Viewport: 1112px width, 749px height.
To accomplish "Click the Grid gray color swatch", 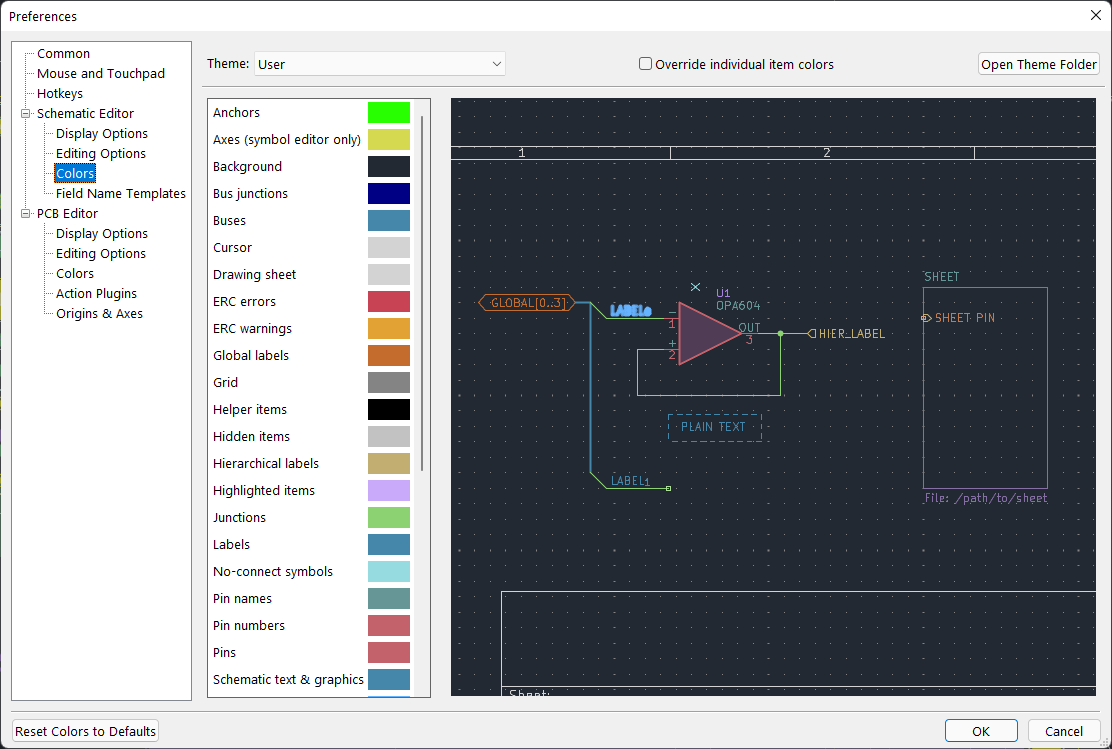I will click(389, 382).
